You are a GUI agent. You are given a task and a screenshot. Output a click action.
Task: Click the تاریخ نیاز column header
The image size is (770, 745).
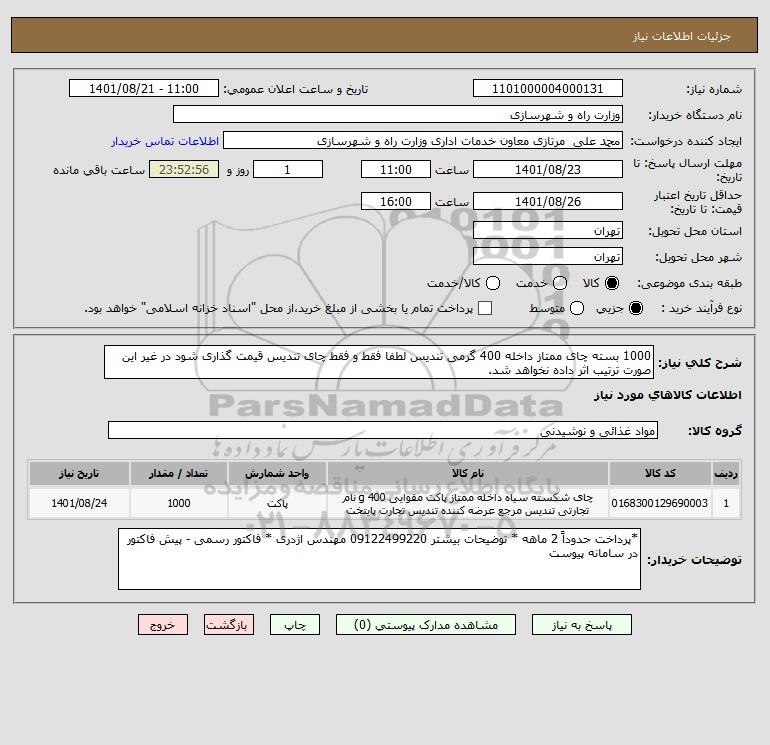coord(79,473)
